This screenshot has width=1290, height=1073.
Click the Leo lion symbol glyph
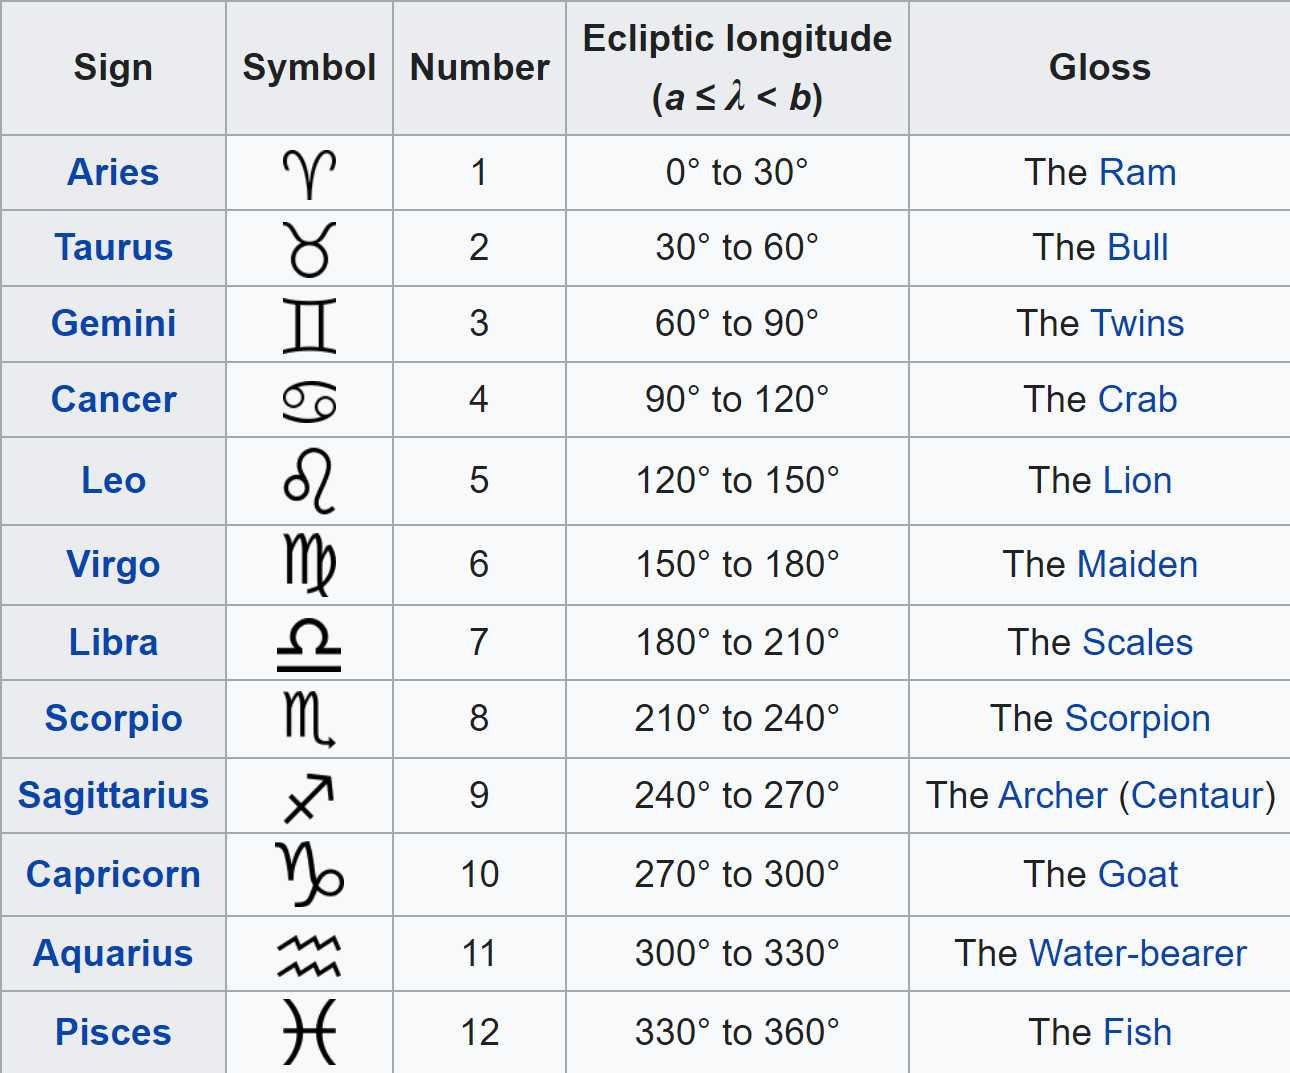tap(309, 481)
